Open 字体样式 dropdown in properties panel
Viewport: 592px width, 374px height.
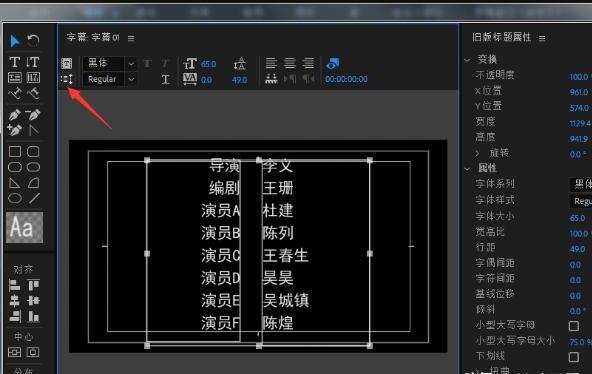581,201
